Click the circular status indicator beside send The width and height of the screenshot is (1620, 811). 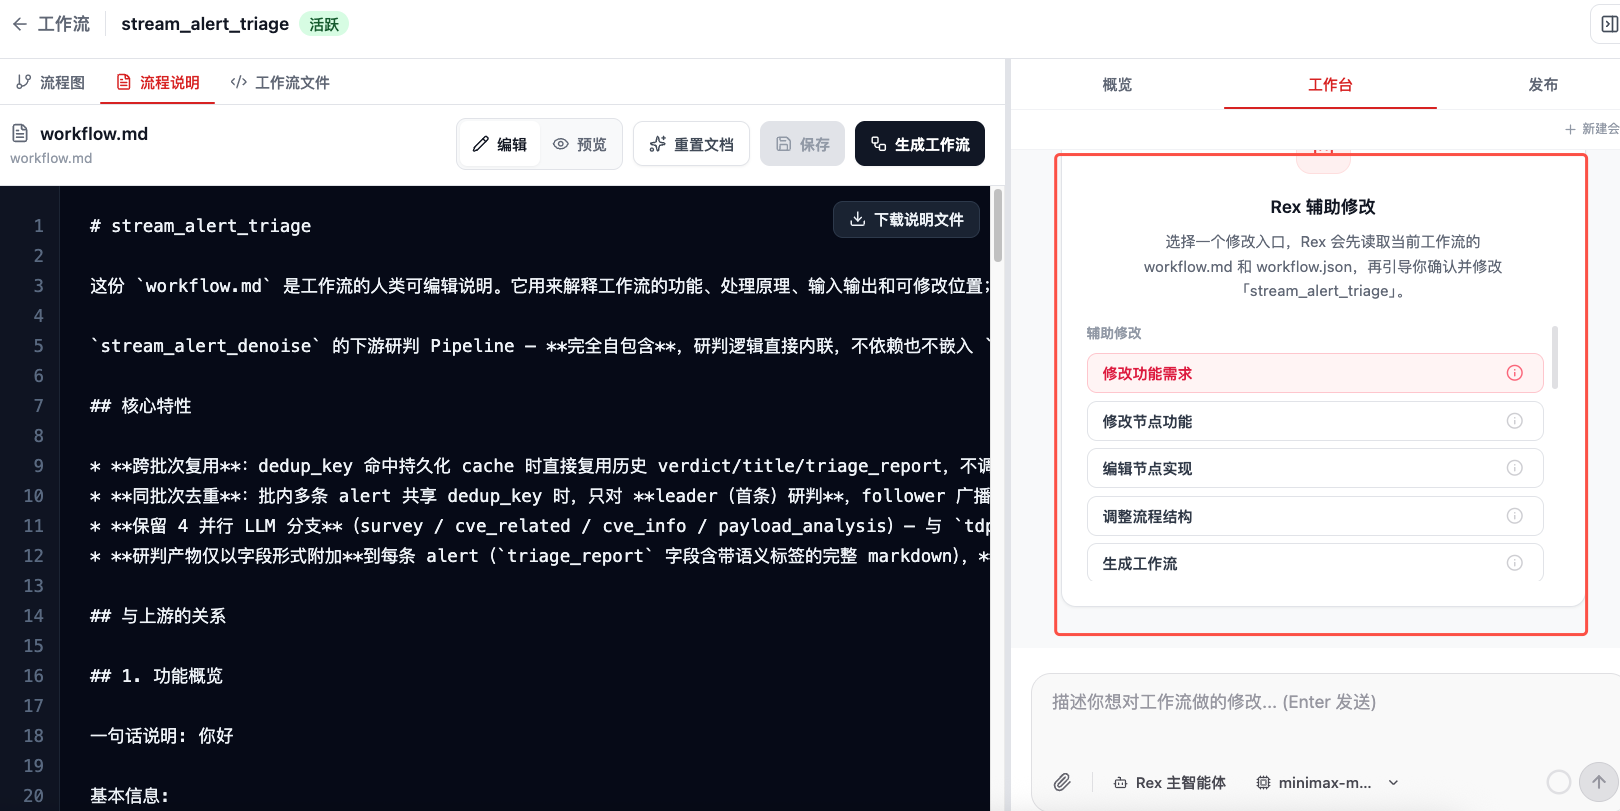(x=1558, y=782)
